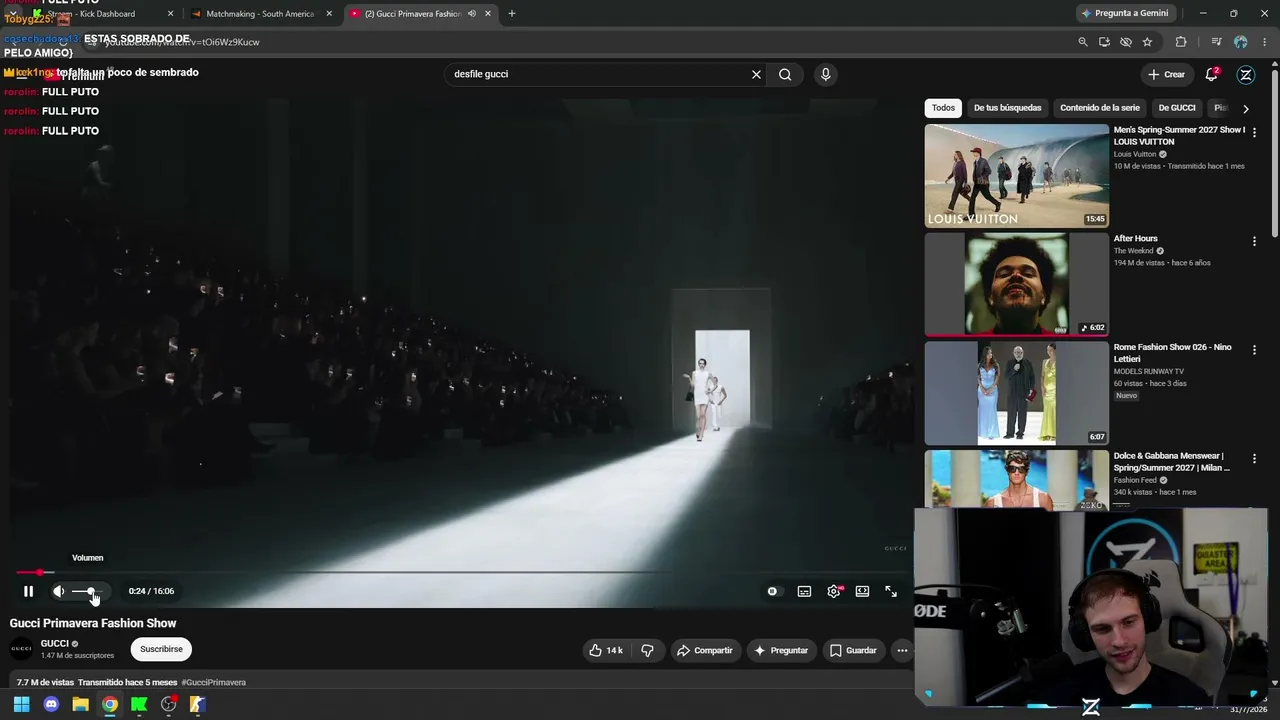Switch to the Kick Dashboard browser tab
Image resolution: width=1280 pixels, height=720 pixels.
(x=102, y=14)
